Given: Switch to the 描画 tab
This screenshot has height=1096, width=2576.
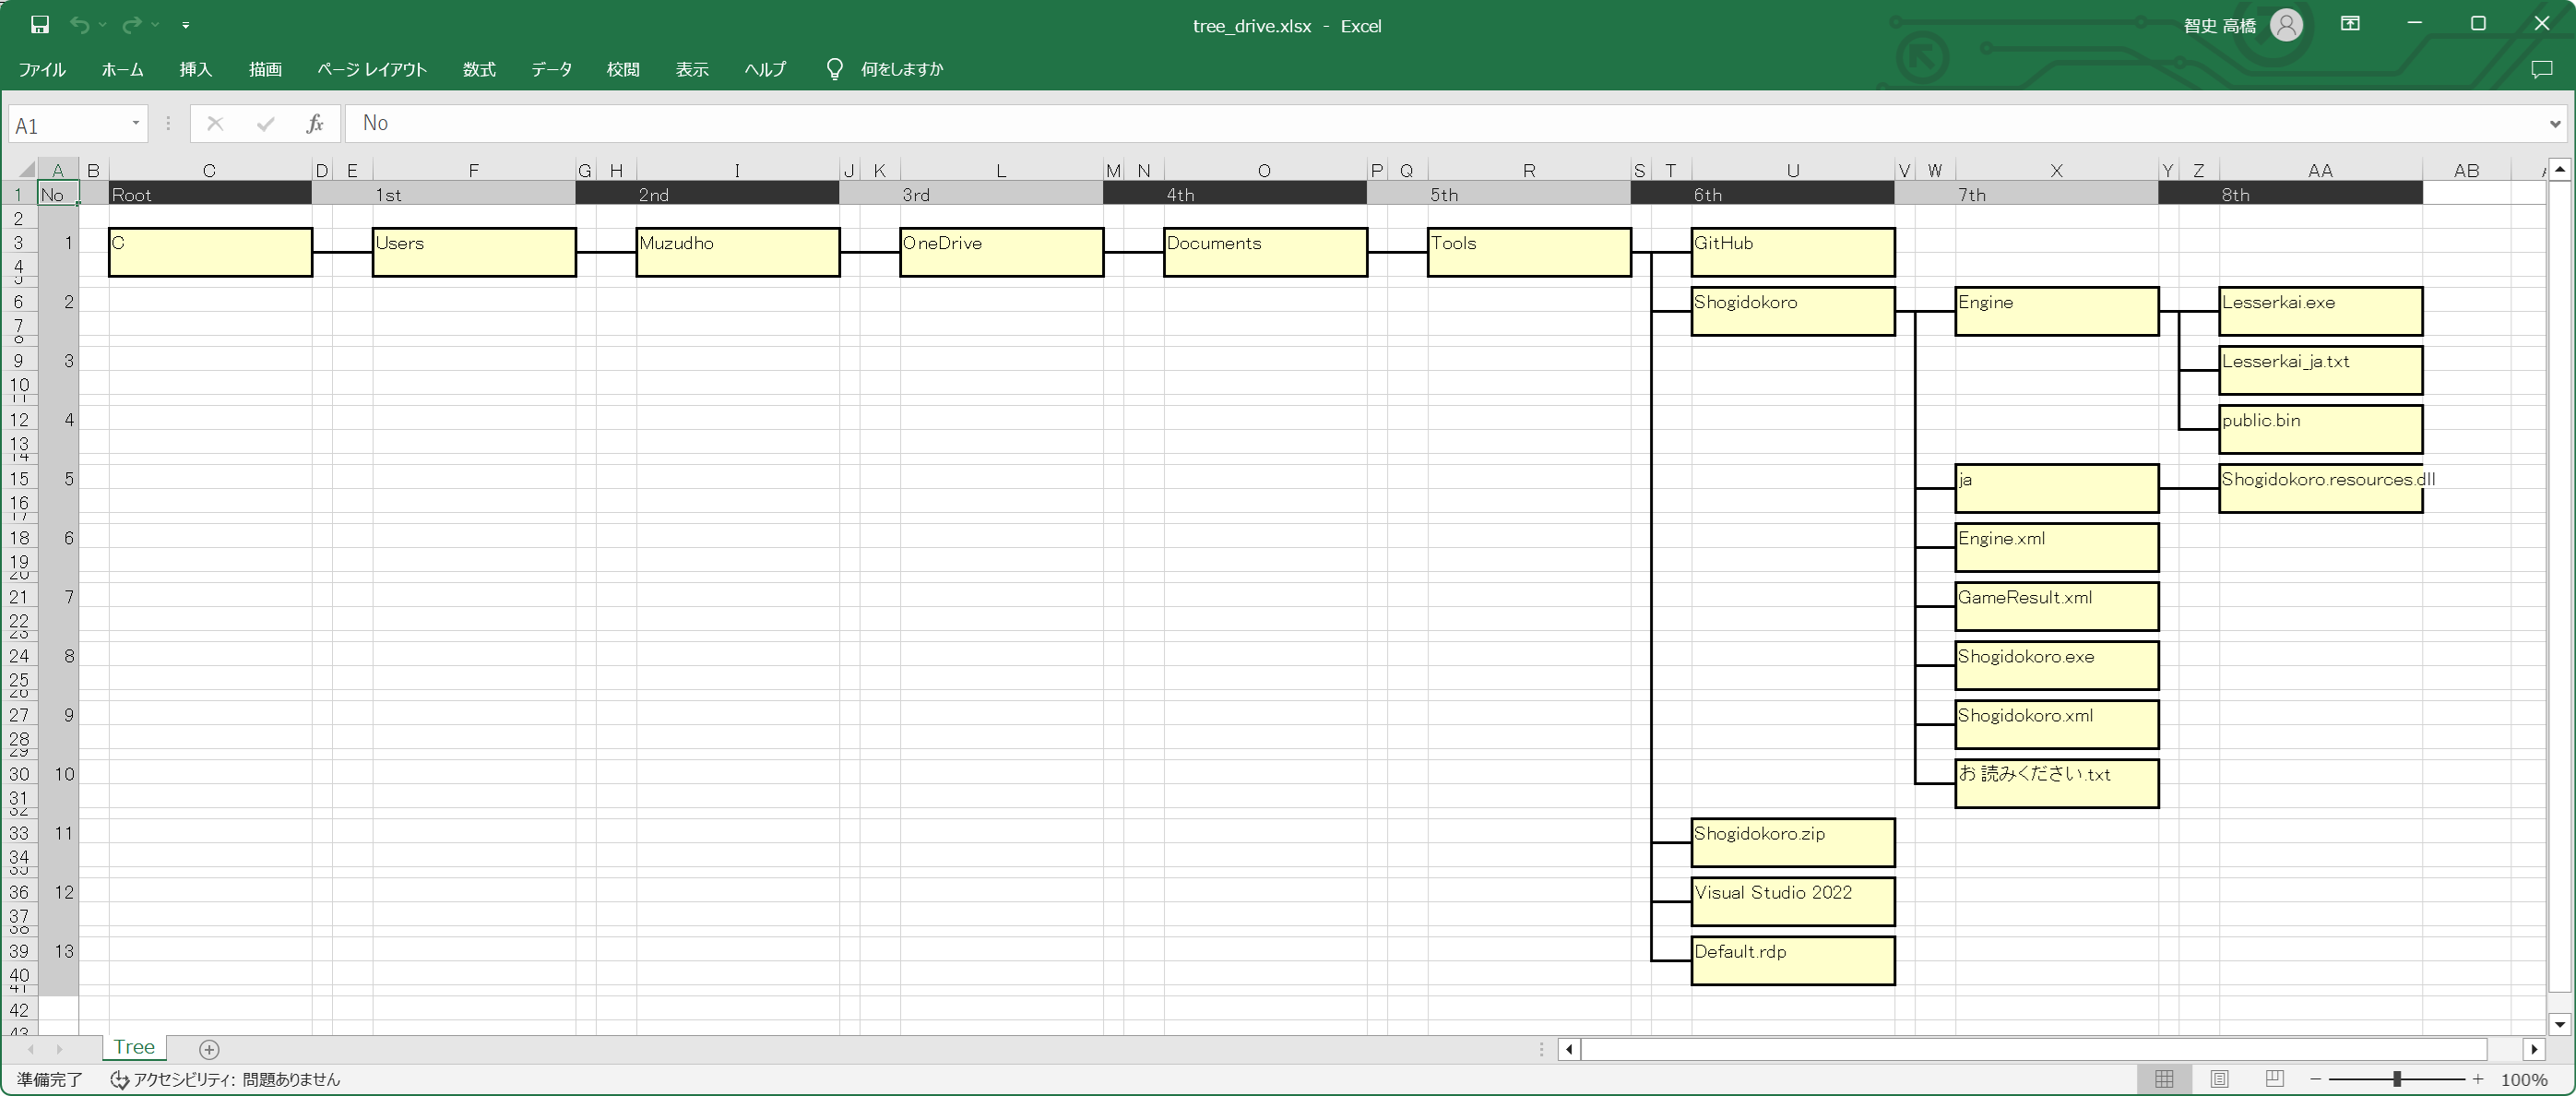Looking at the screenshot, I should pyautogui.click(x=265, y=69).
